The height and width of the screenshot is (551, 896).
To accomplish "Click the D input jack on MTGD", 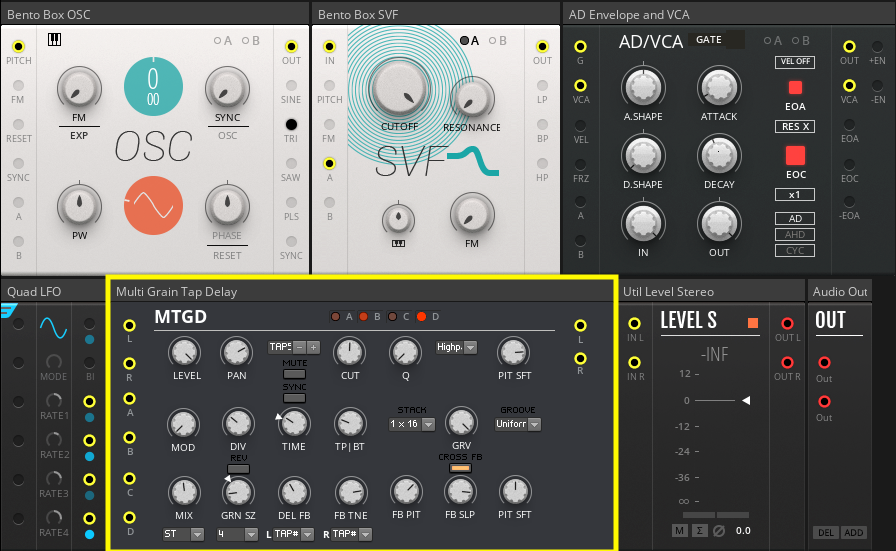I will click(x=130, y=517).
